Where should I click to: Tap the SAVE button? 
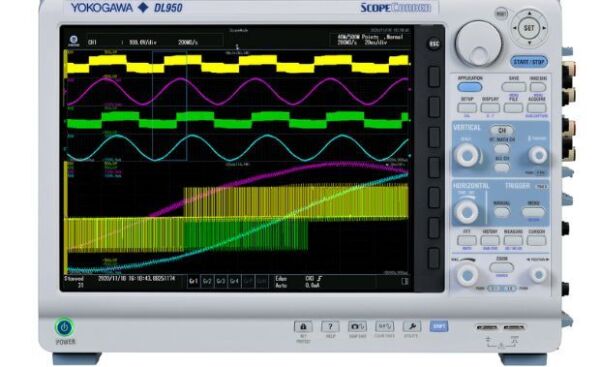tap(514, 87)
